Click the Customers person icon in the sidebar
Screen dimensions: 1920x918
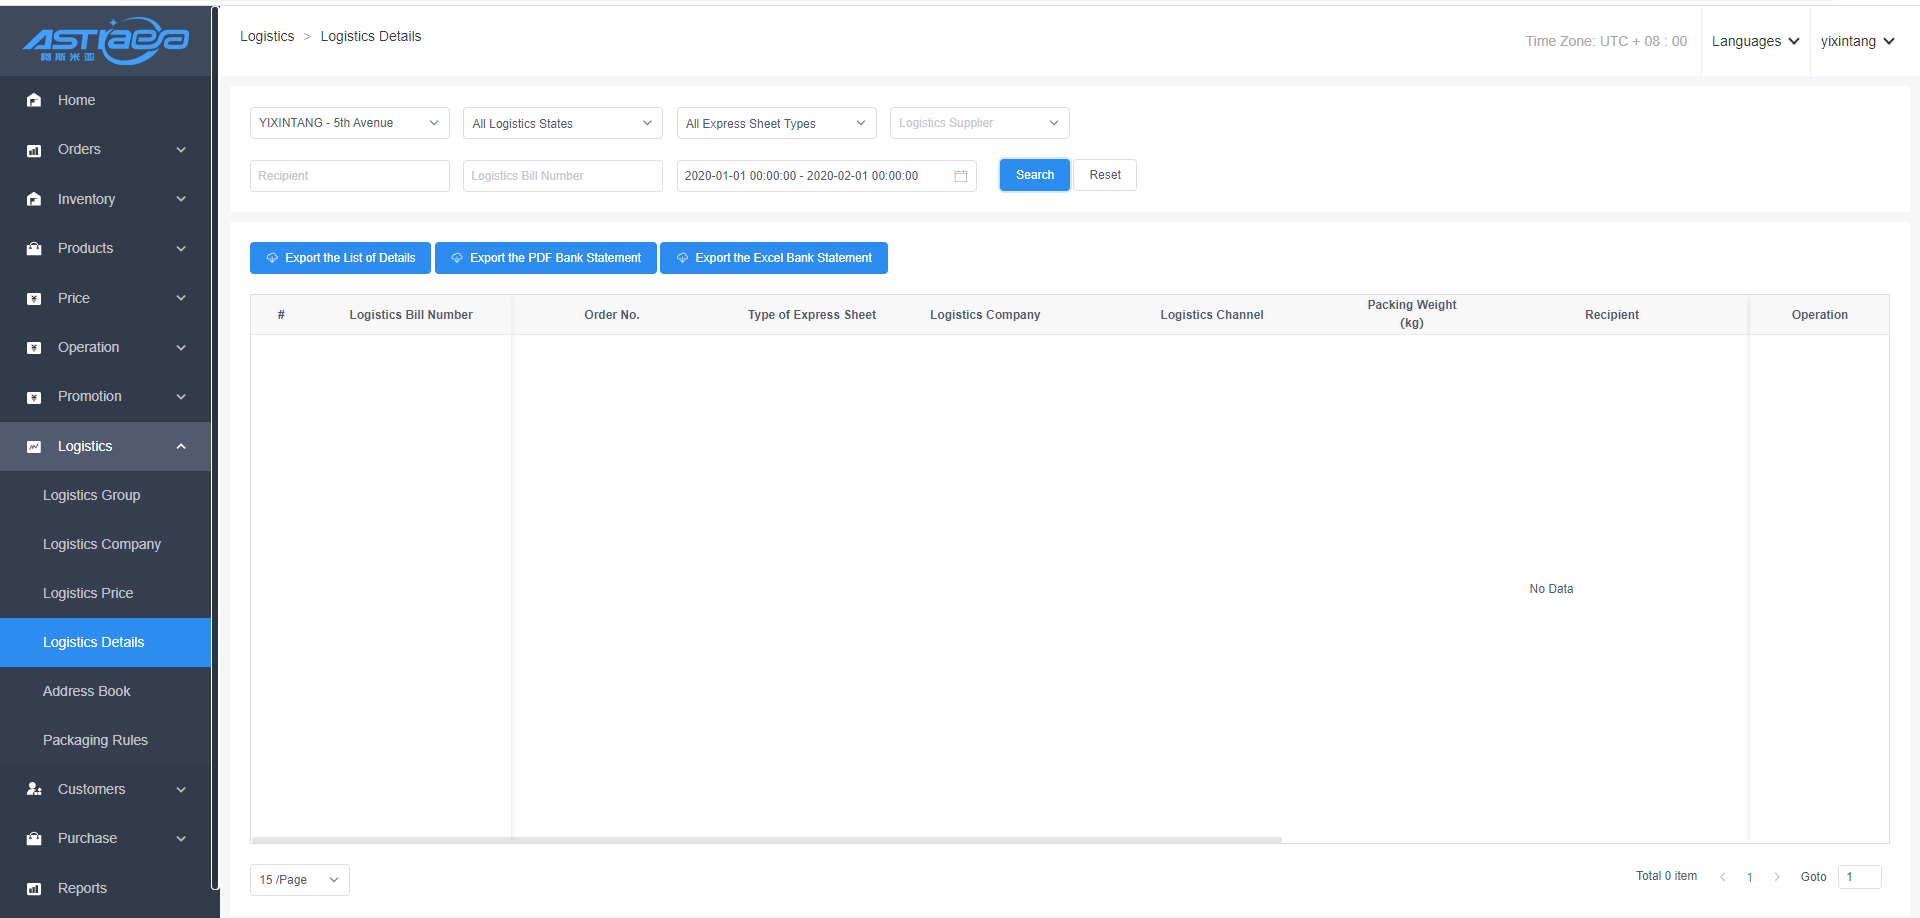(34, 789)
